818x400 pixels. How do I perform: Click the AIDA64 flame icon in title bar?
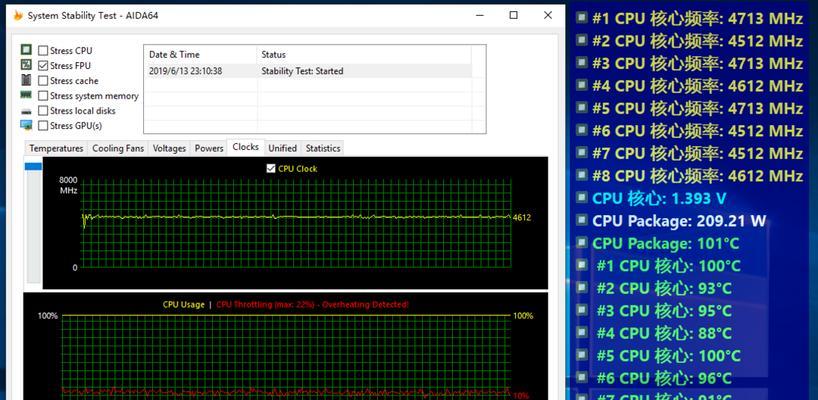pyautogui.click(x=18, y=15)
